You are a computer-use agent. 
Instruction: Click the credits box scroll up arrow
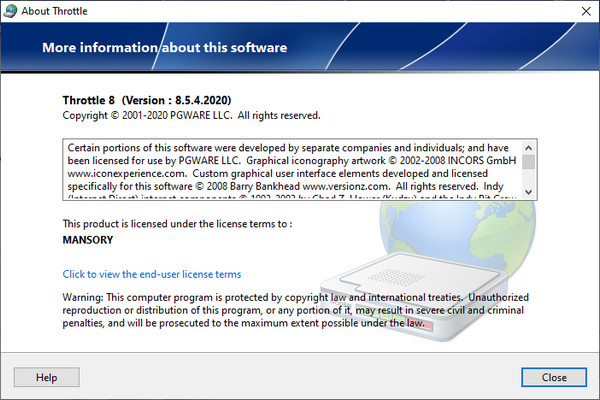(529, 146)
